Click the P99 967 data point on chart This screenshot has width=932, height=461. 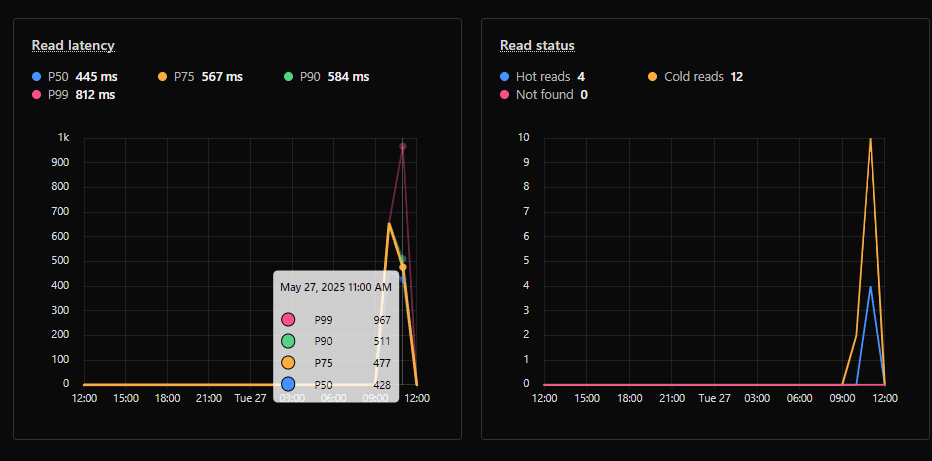pos(402,146)
